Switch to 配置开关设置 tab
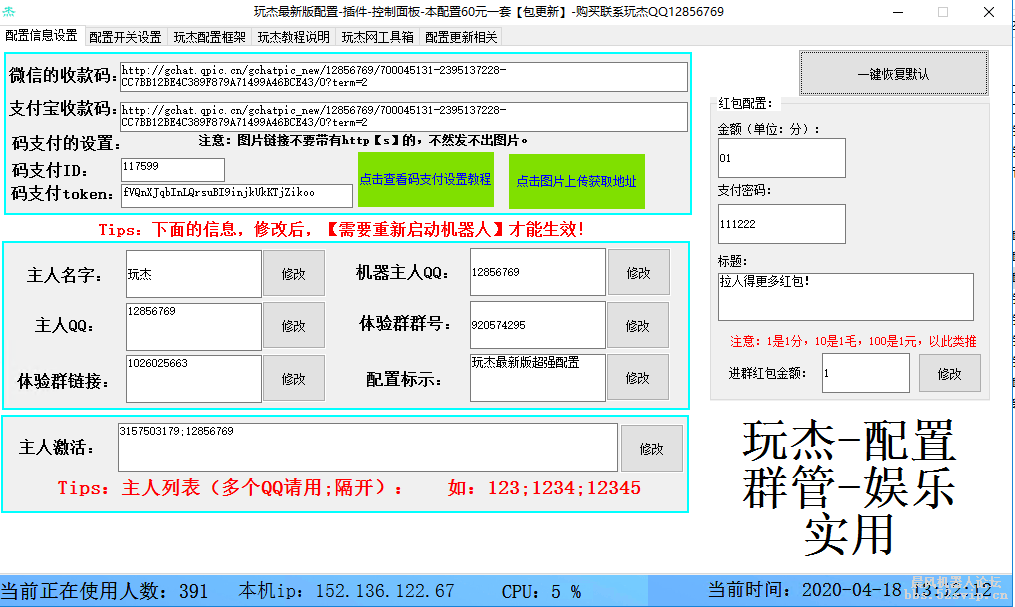Viewport: 1015px width, 607px height. (x=125, y=37)
